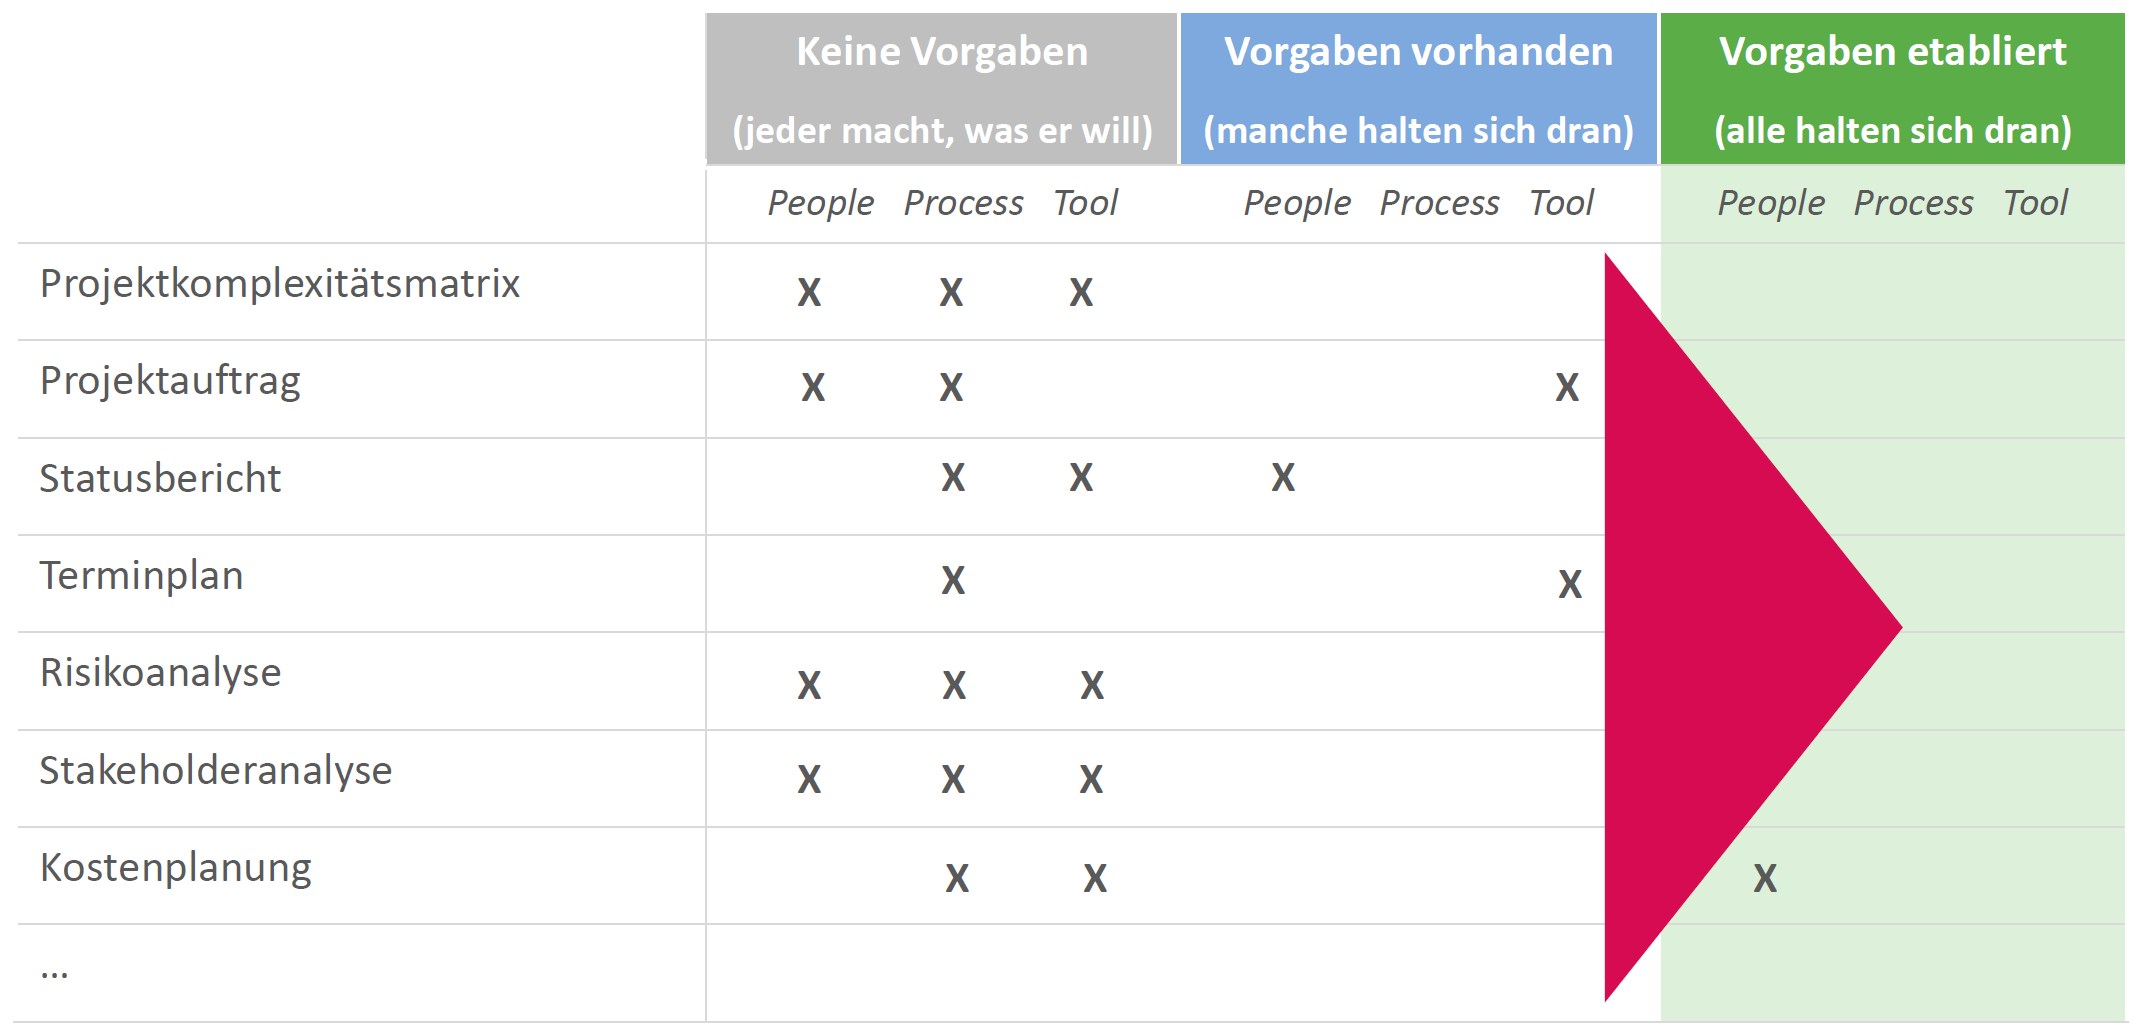Click the Terminplan X under Vorgaben vorhanden Tool
The width and height of the screenshot is (2138, 1033).
click(x=1570, y=584)
